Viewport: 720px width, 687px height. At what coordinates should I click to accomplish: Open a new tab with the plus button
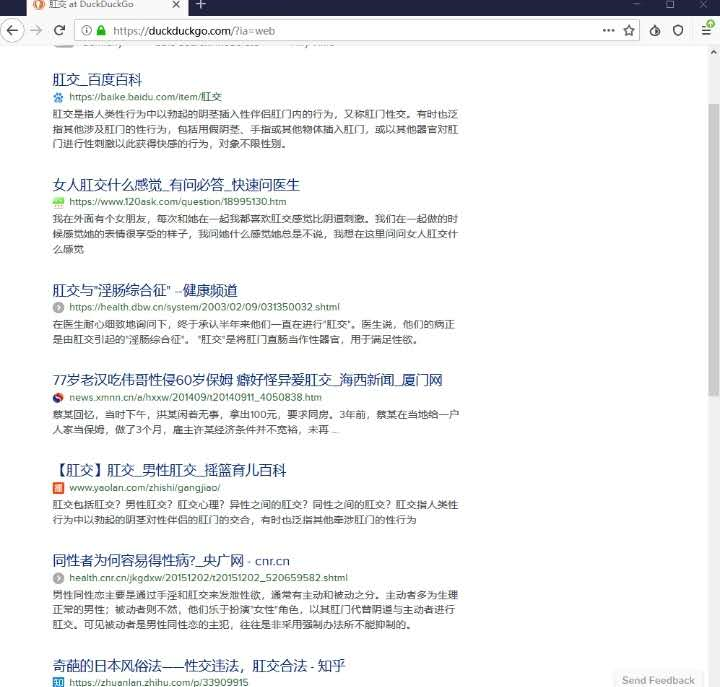[201, 5]
